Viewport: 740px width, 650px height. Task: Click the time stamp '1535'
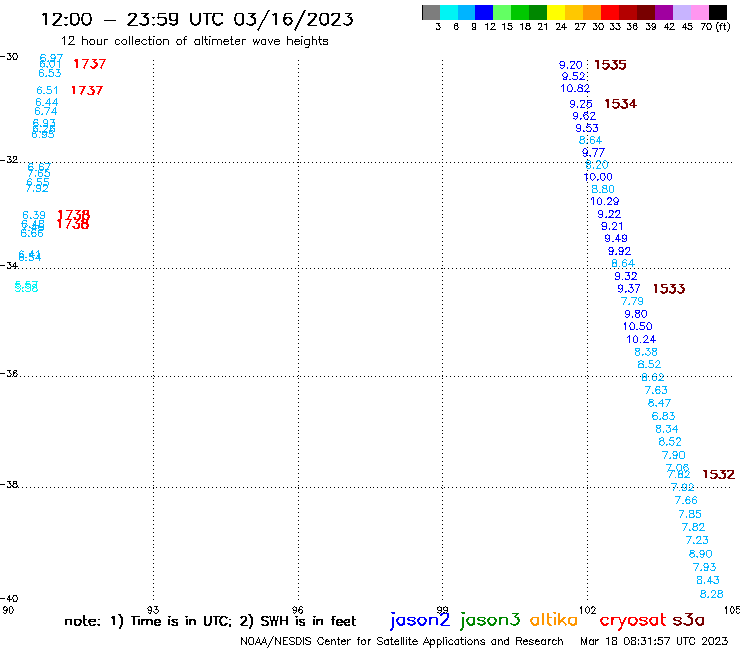click(610, 65)
